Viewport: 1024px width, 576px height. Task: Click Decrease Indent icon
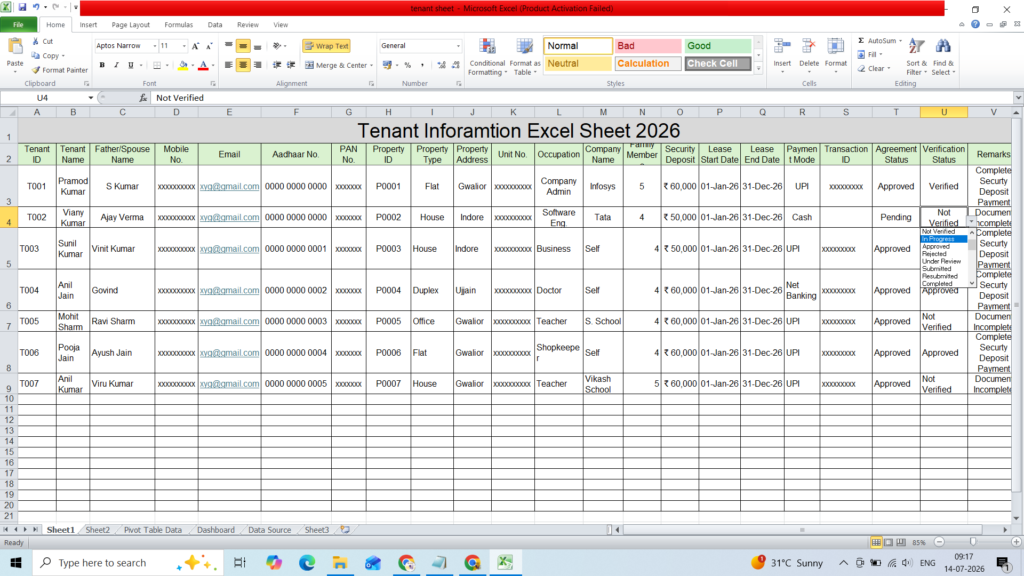277,65
